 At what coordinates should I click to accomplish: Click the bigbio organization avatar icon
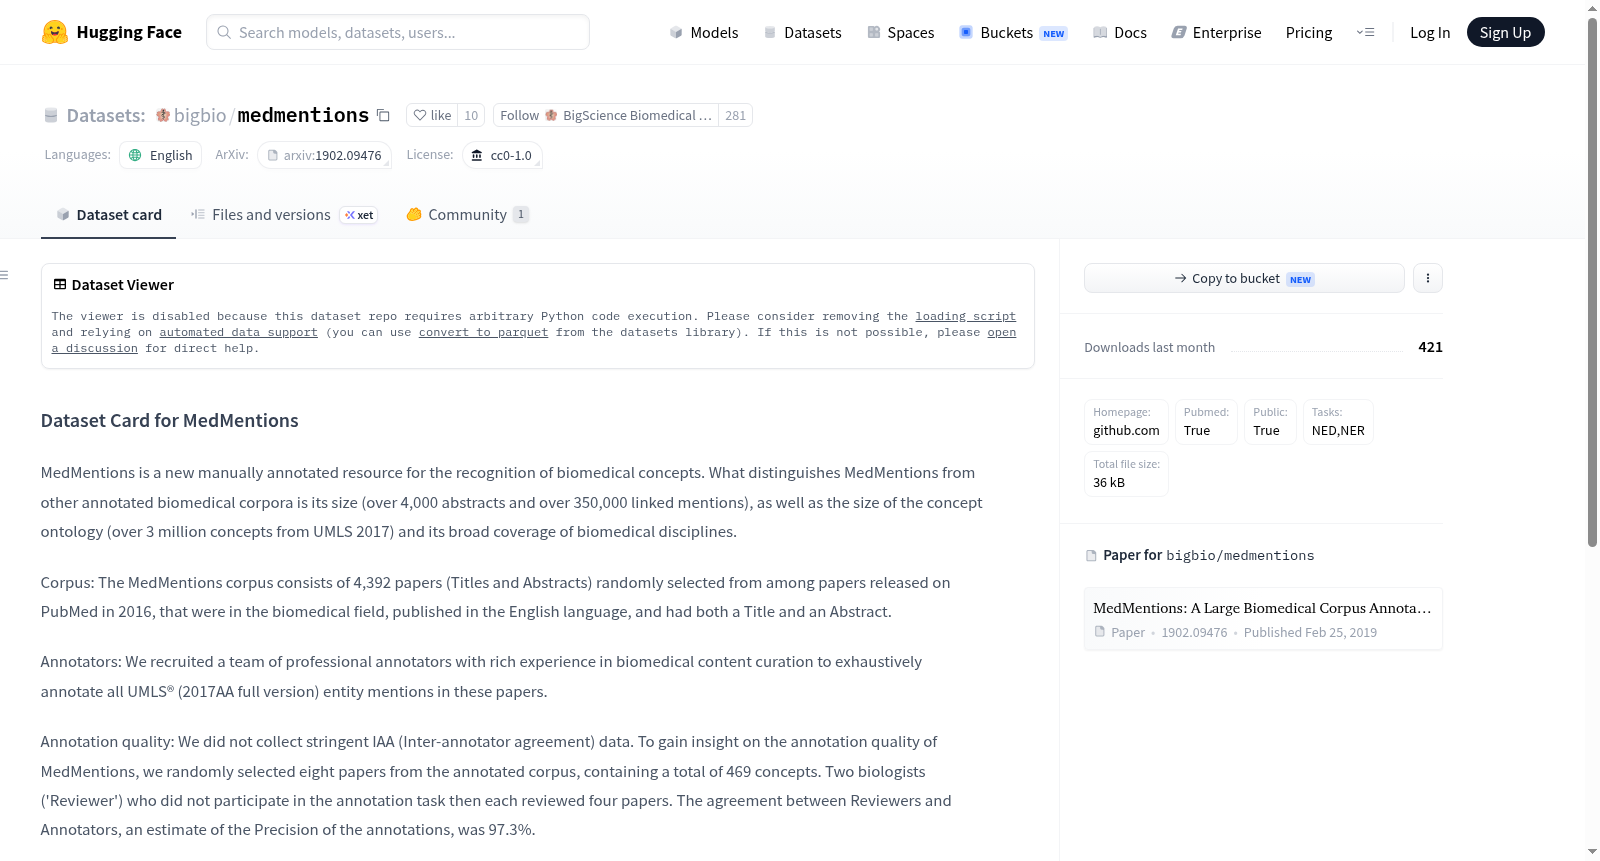(163, 115)
